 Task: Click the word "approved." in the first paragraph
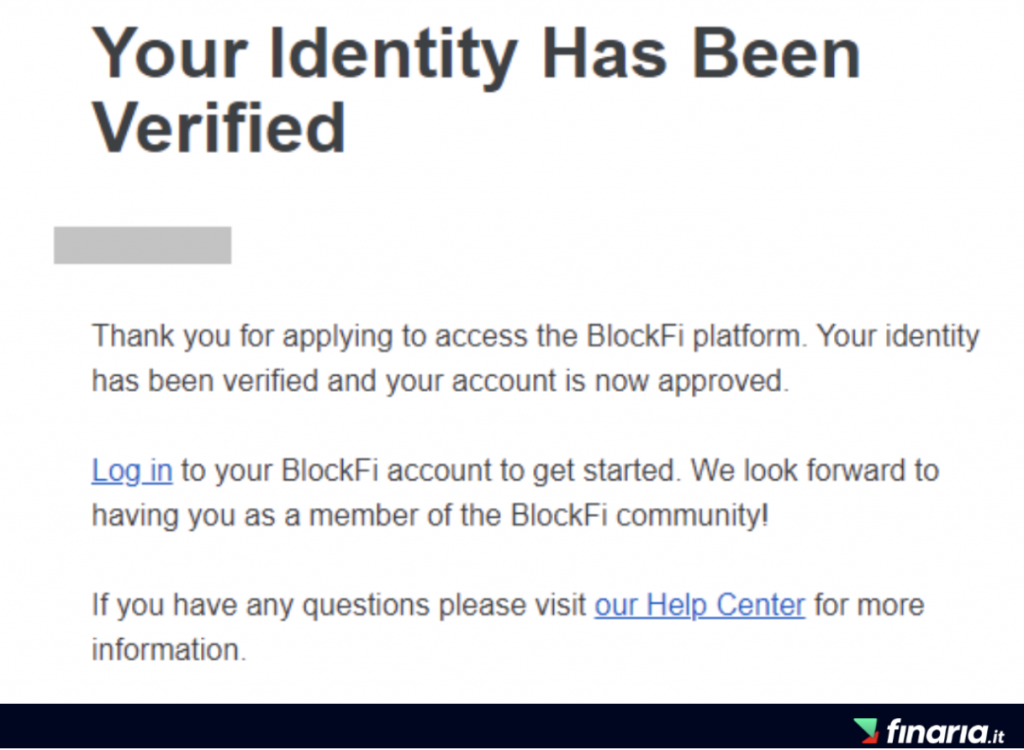point(724,382)
